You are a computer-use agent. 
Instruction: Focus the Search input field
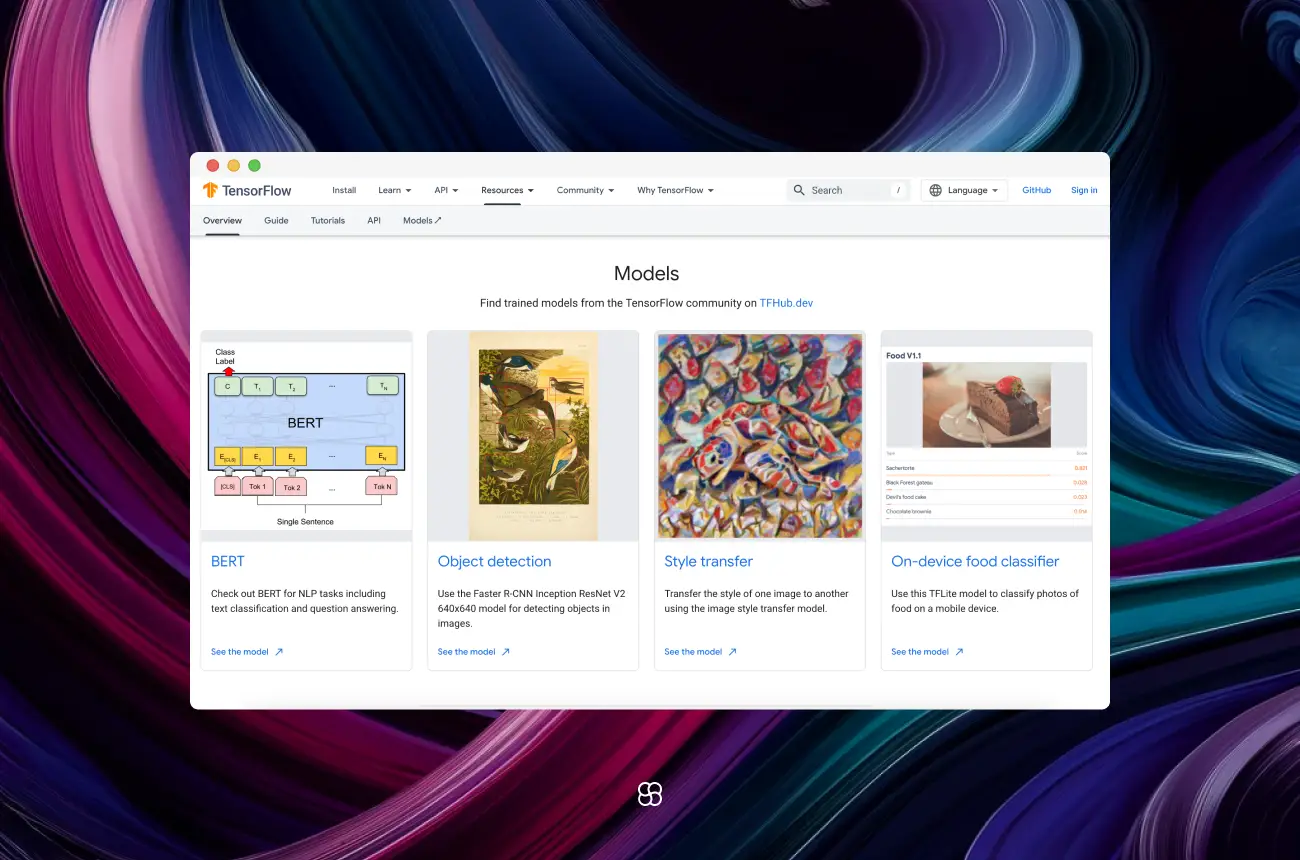pos(848,190)
